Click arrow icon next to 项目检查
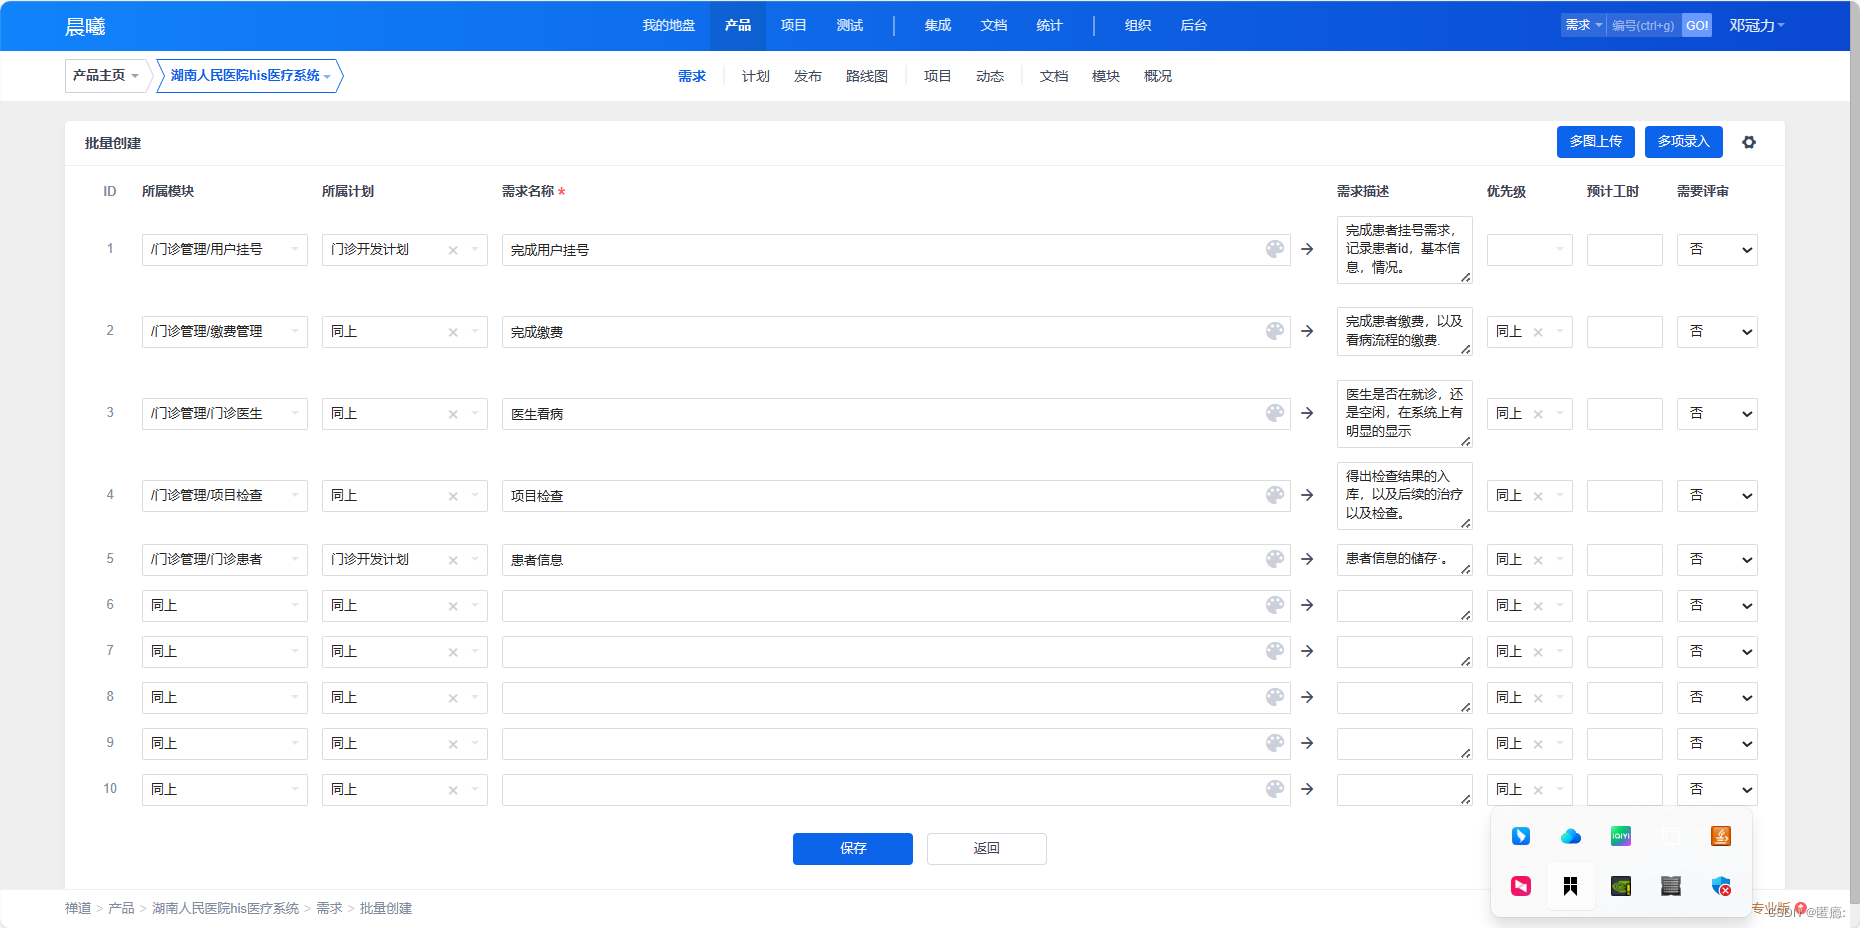 tap(1307, 495)
